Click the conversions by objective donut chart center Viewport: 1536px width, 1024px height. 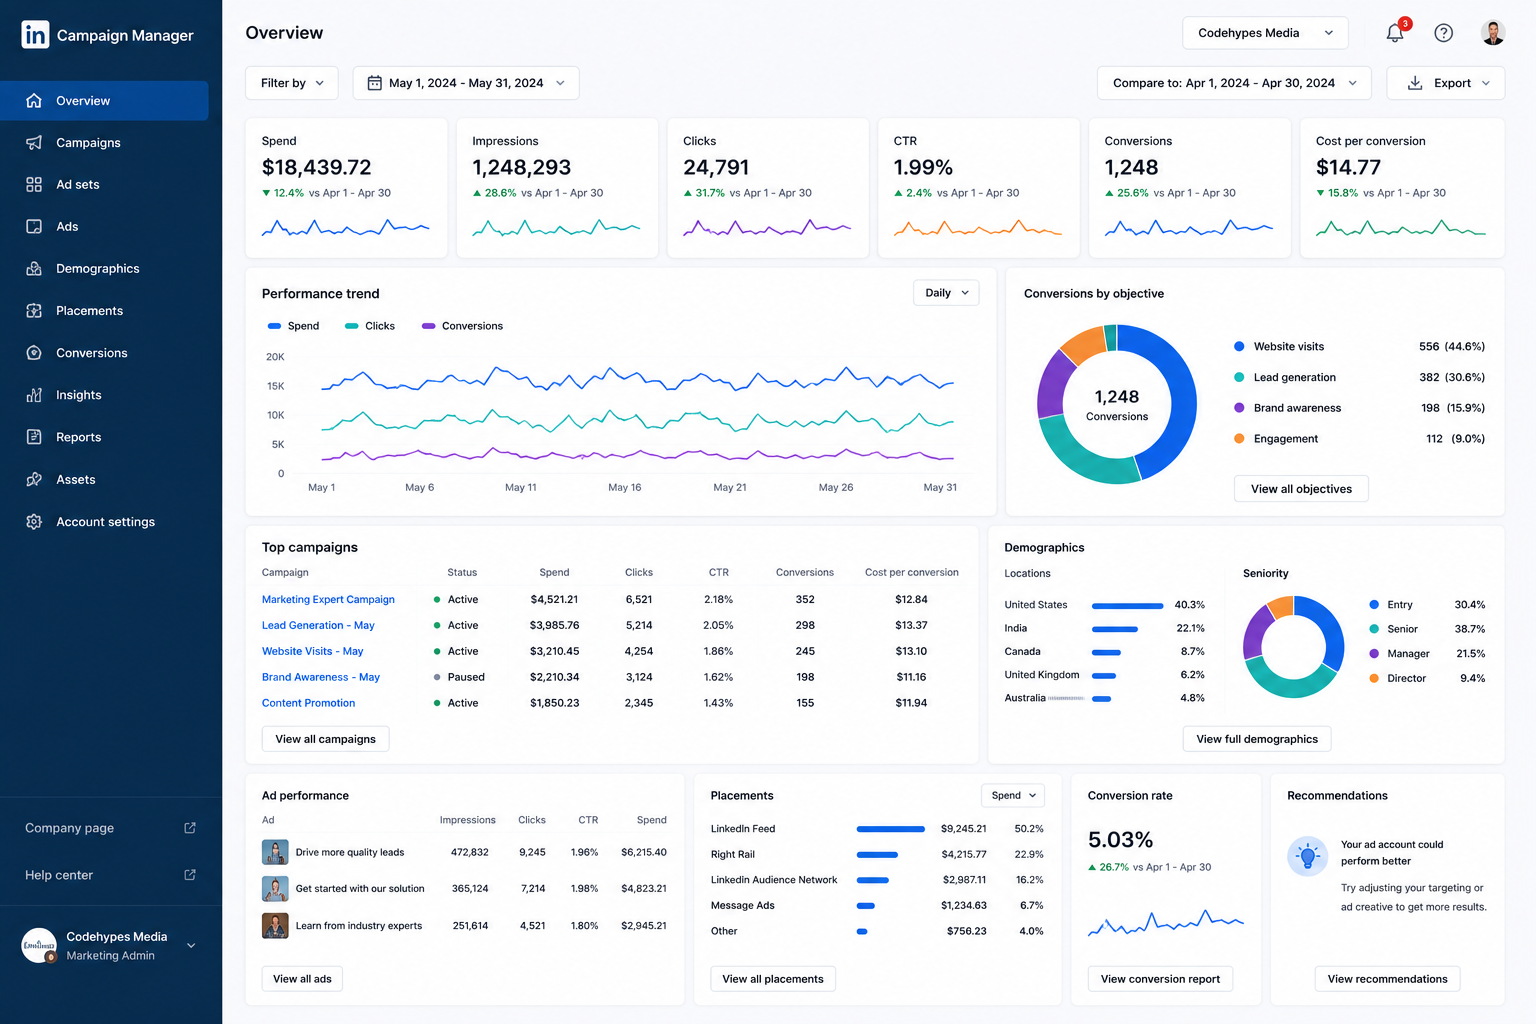pyautogui.click(x=1117, y=404)
